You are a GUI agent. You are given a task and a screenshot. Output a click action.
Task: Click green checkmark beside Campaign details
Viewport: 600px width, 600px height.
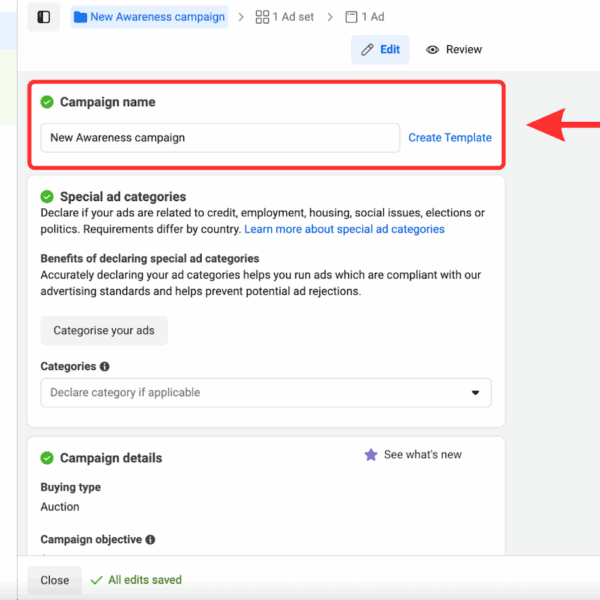tap(47, 458)
